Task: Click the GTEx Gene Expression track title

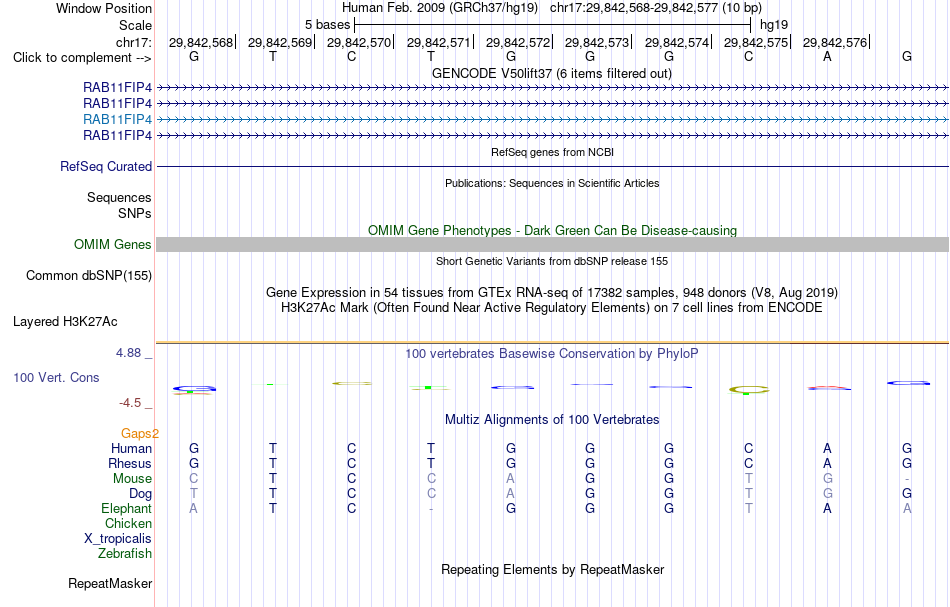Action: (552, 293)
